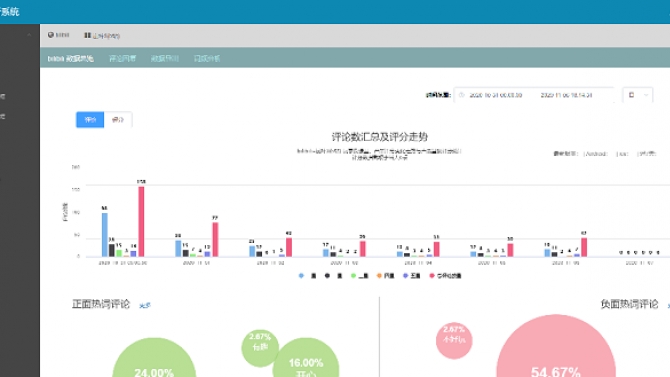Screen dimensions: 670x377
Task: Toggle the purple legend series
Action: coord(411,276)
